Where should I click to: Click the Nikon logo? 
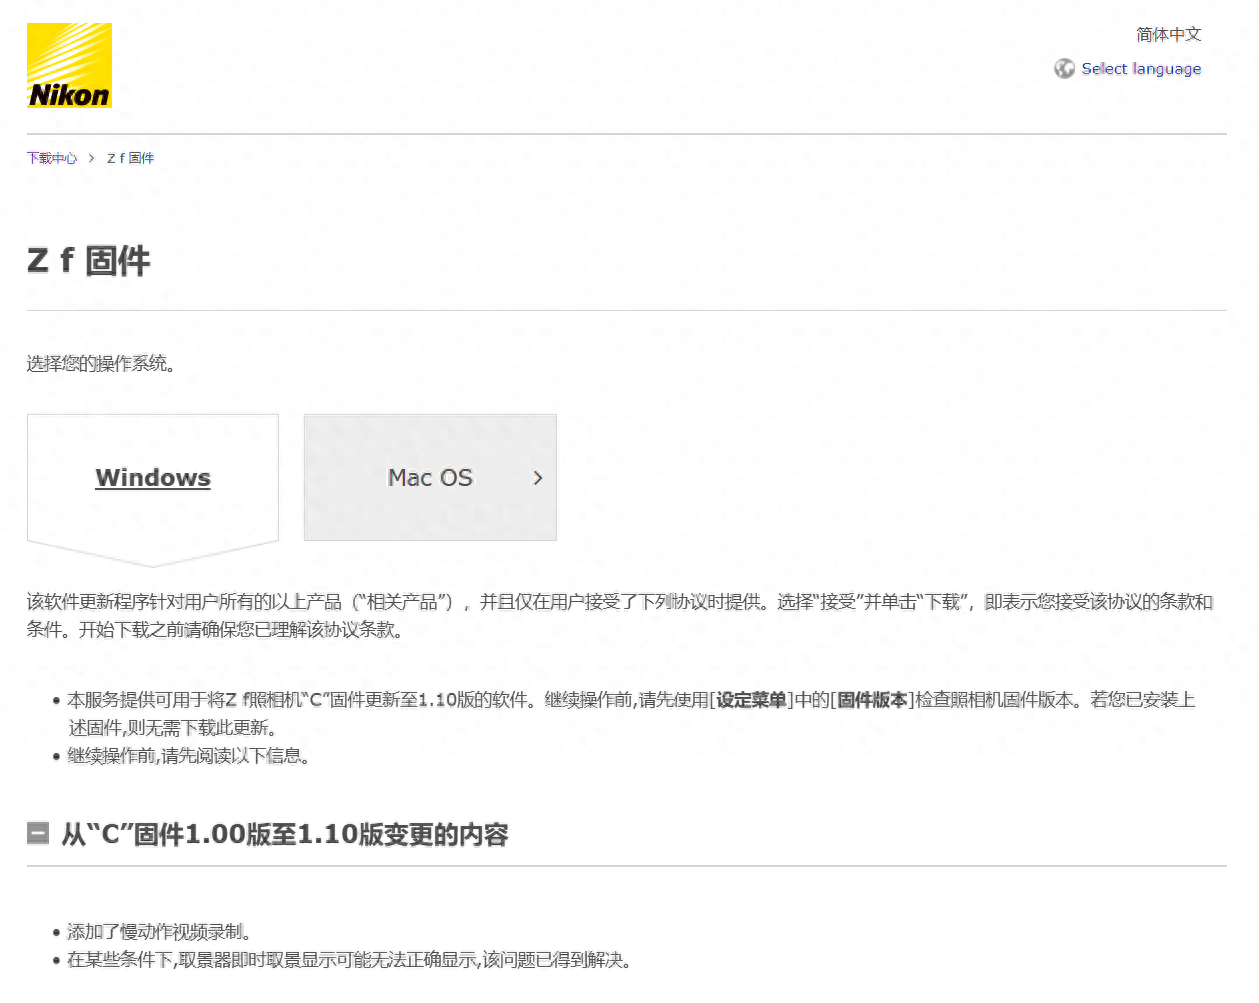tap(68, 64)
